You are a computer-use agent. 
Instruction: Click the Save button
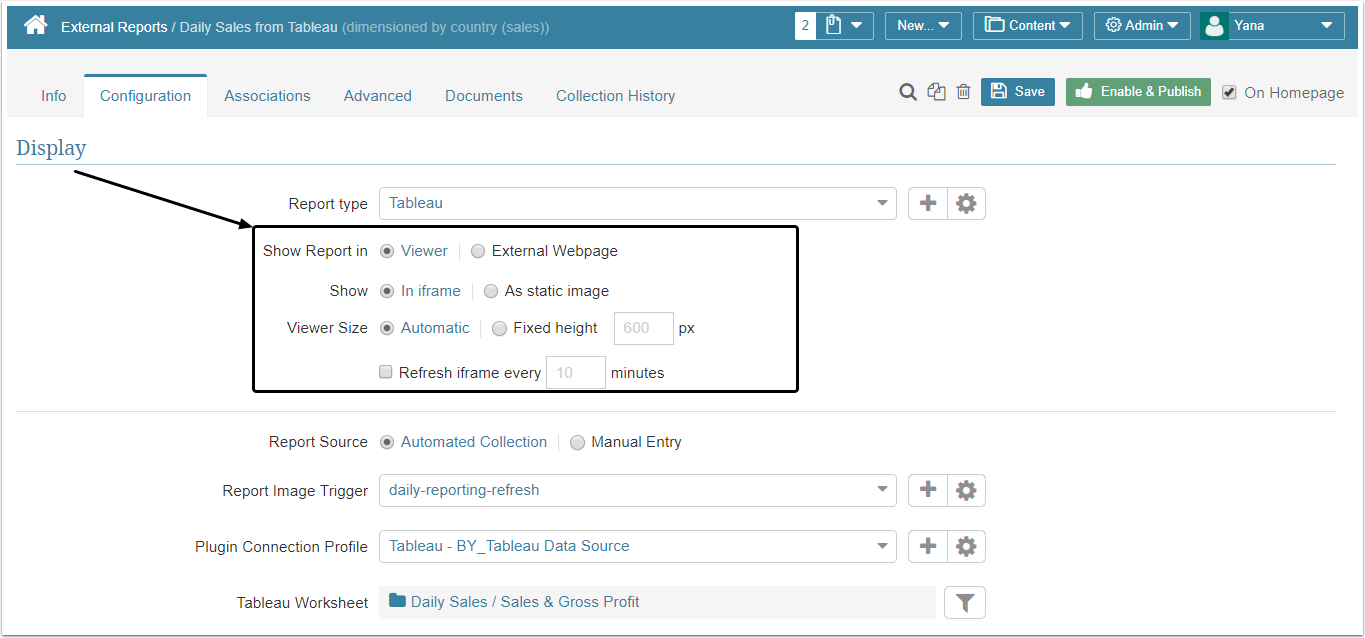[1017, 91]
